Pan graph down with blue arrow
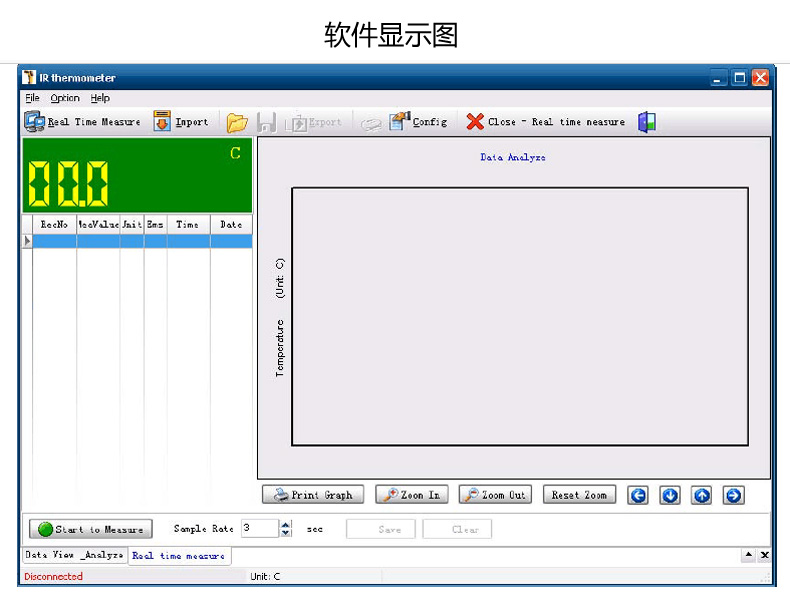 pyautogui.click(x=670, y=496)
